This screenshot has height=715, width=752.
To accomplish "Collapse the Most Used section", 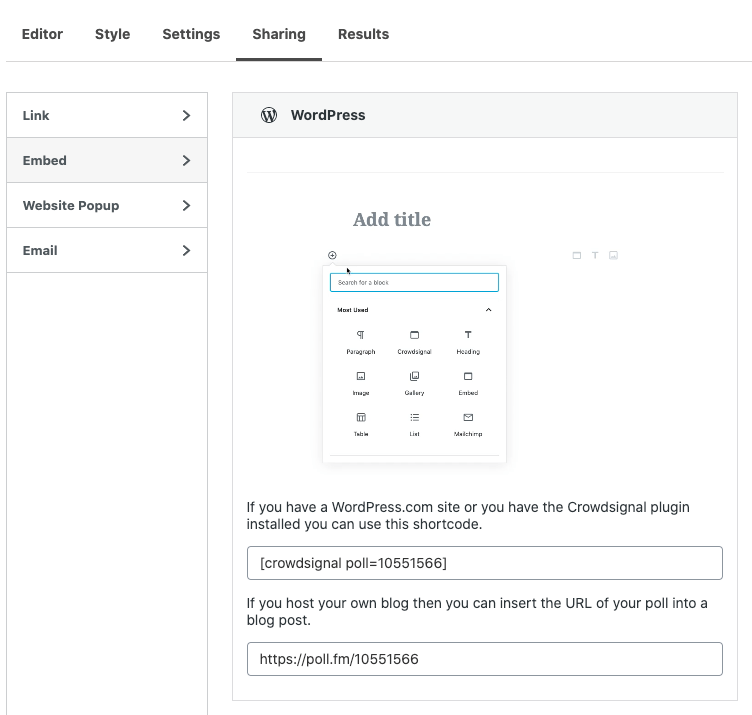I will point(488,310).
